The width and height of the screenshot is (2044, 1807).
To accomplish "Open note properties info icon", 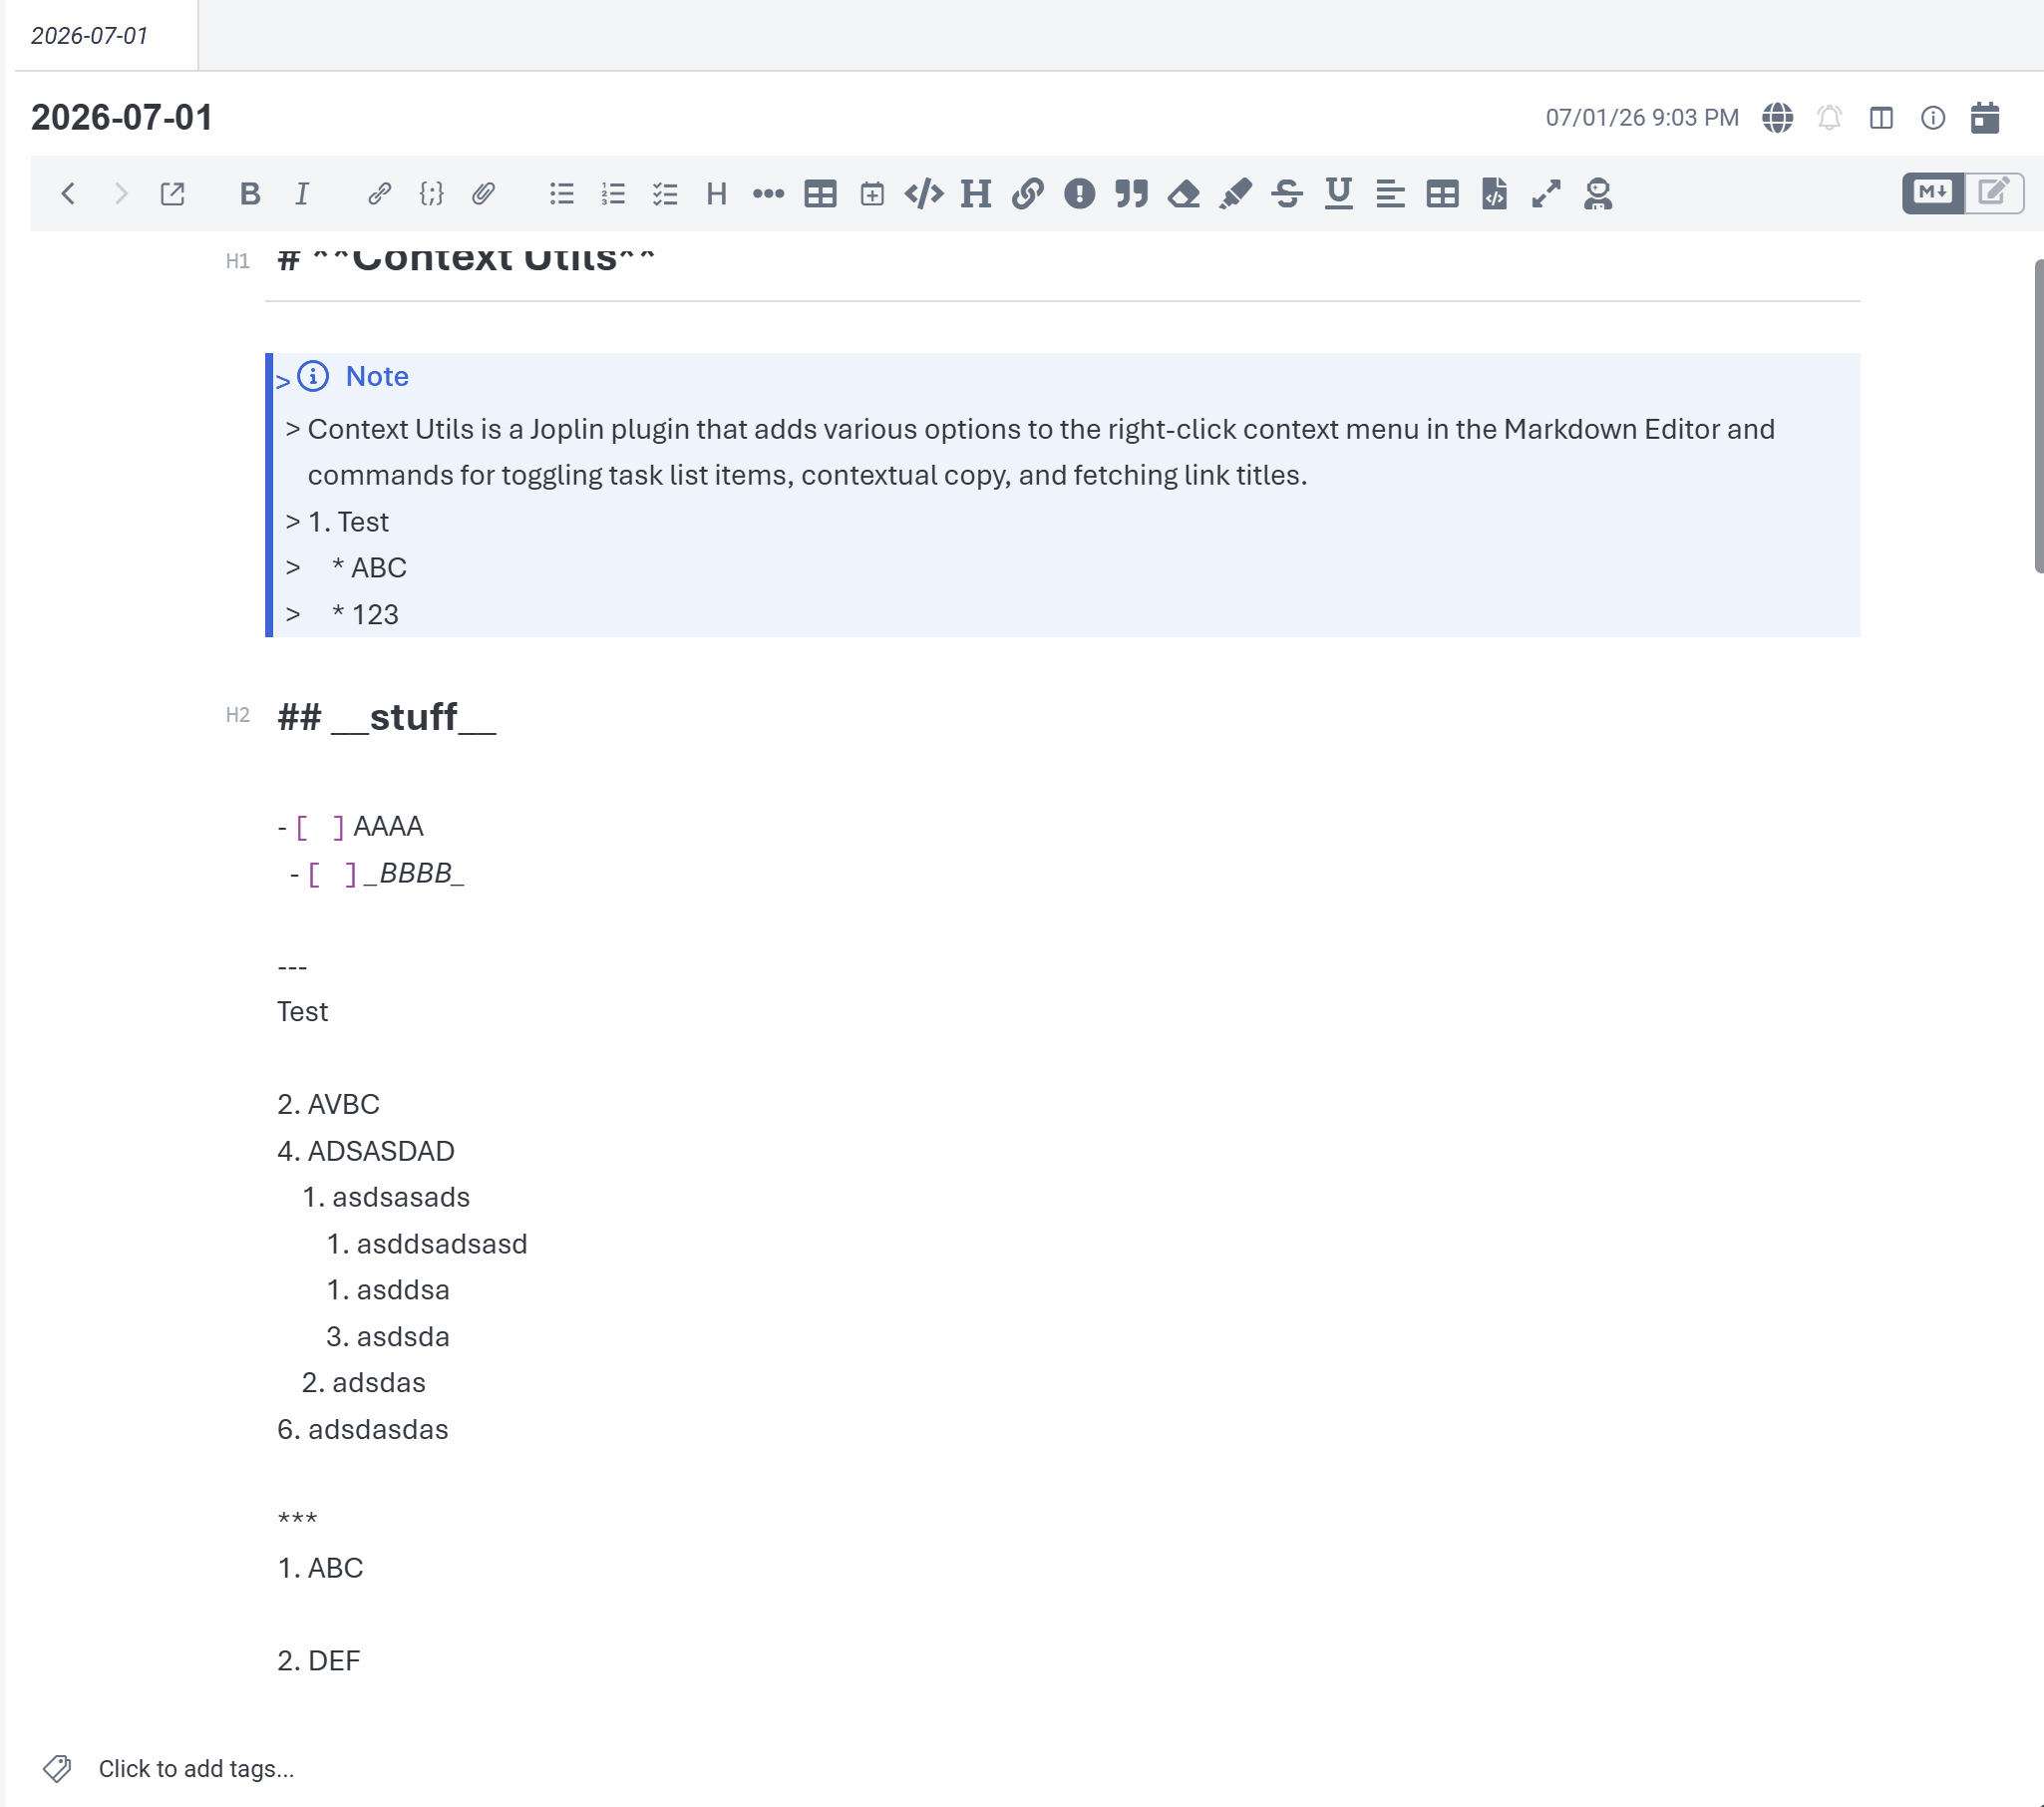I will click(x=1933, y=118).
